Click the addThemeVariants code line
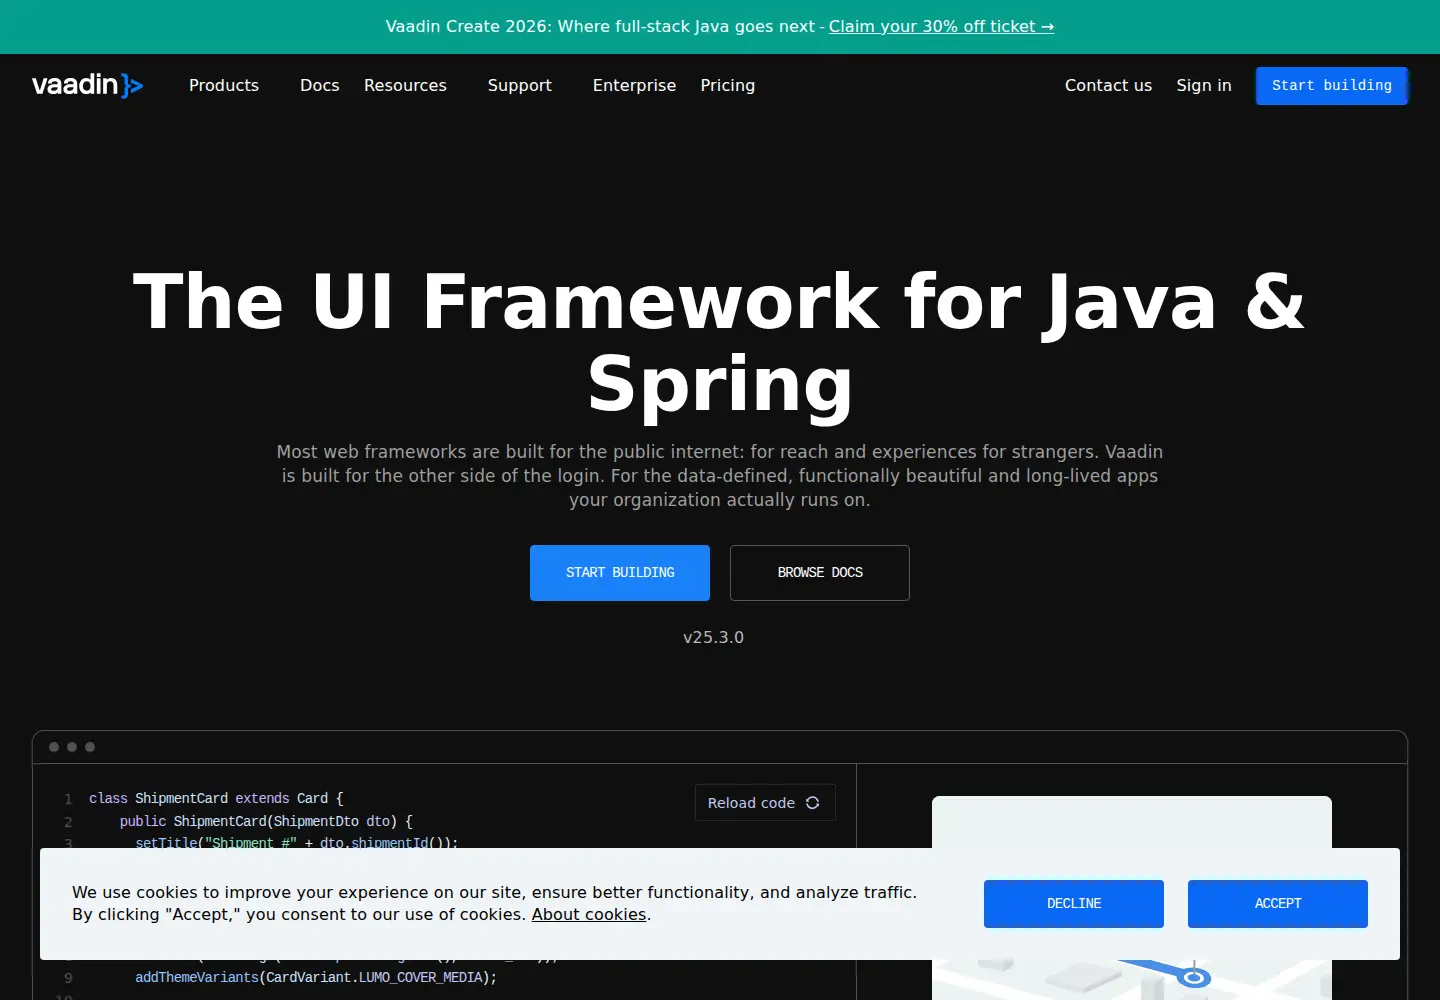The width and height of the screenshot is (1440, 1000). (316, 977)
